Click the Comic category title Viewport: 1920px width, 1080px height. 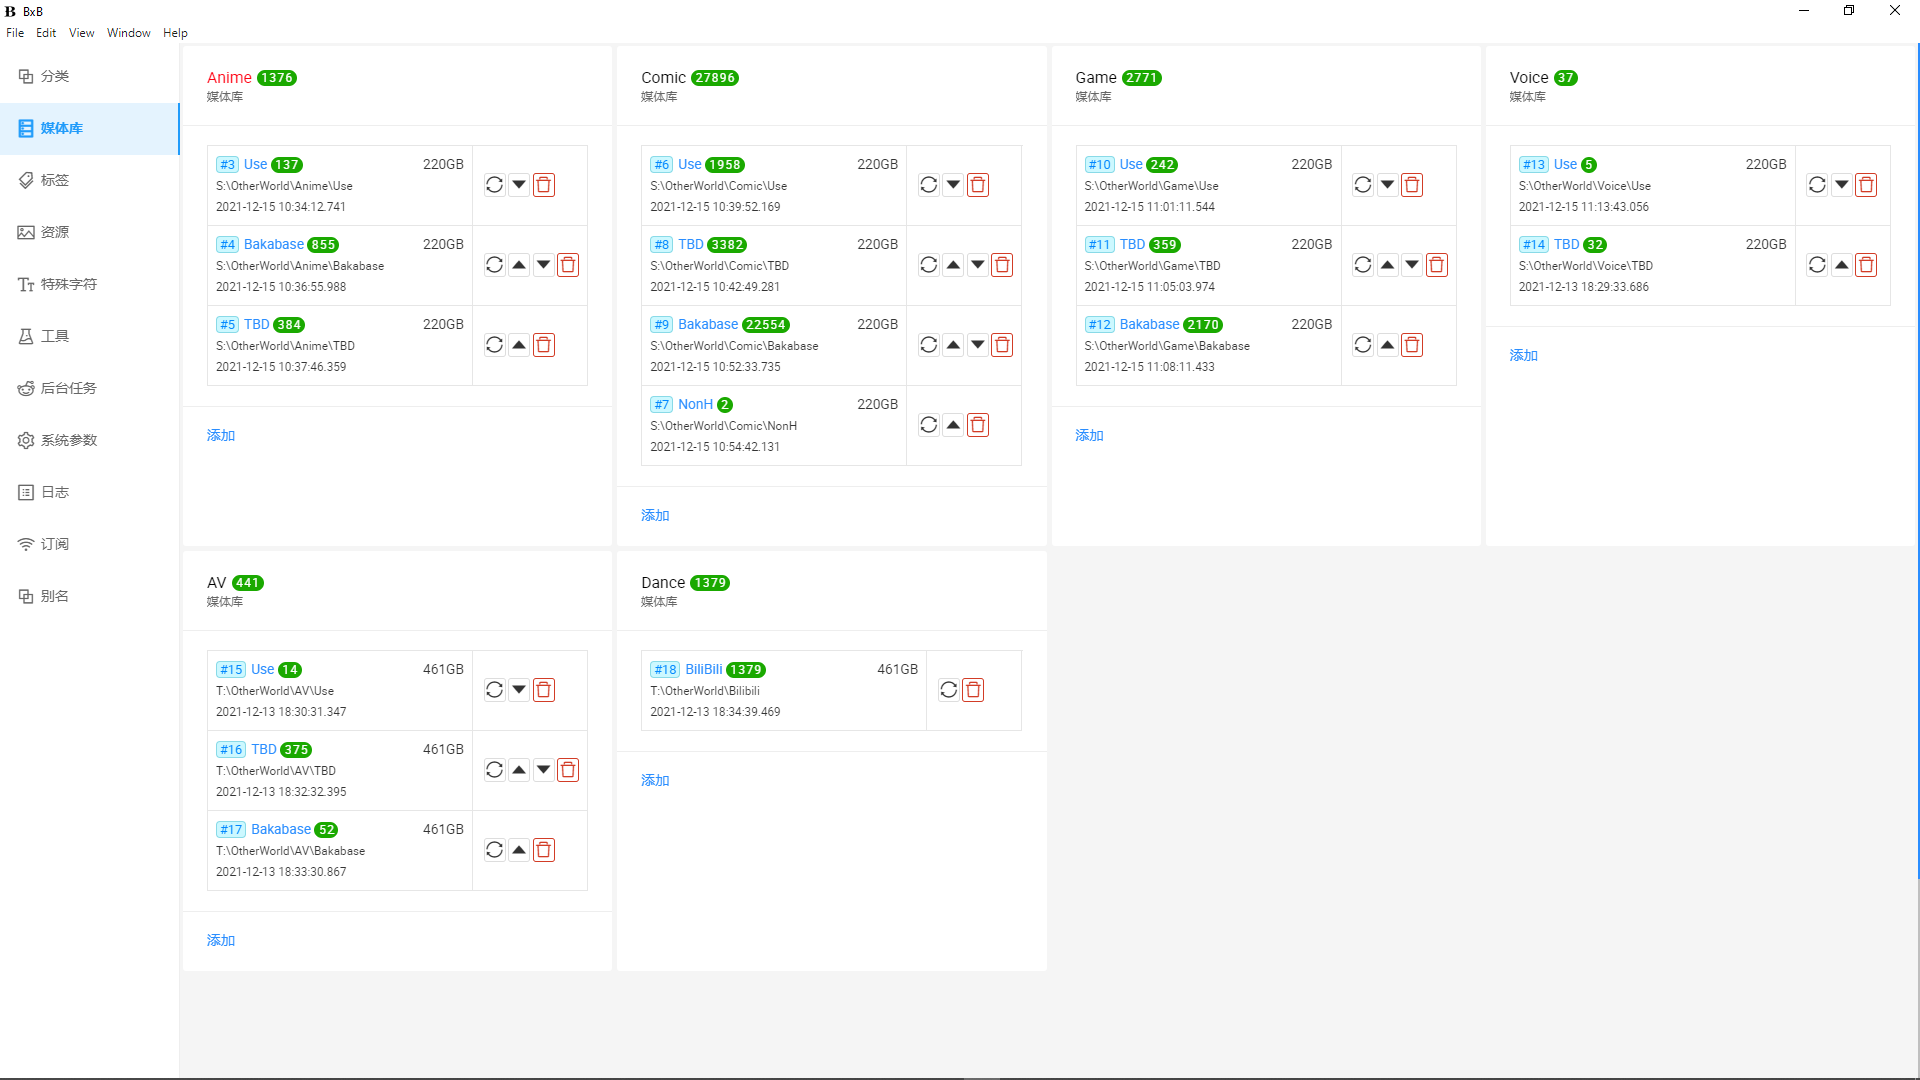(x=663, y=78)
